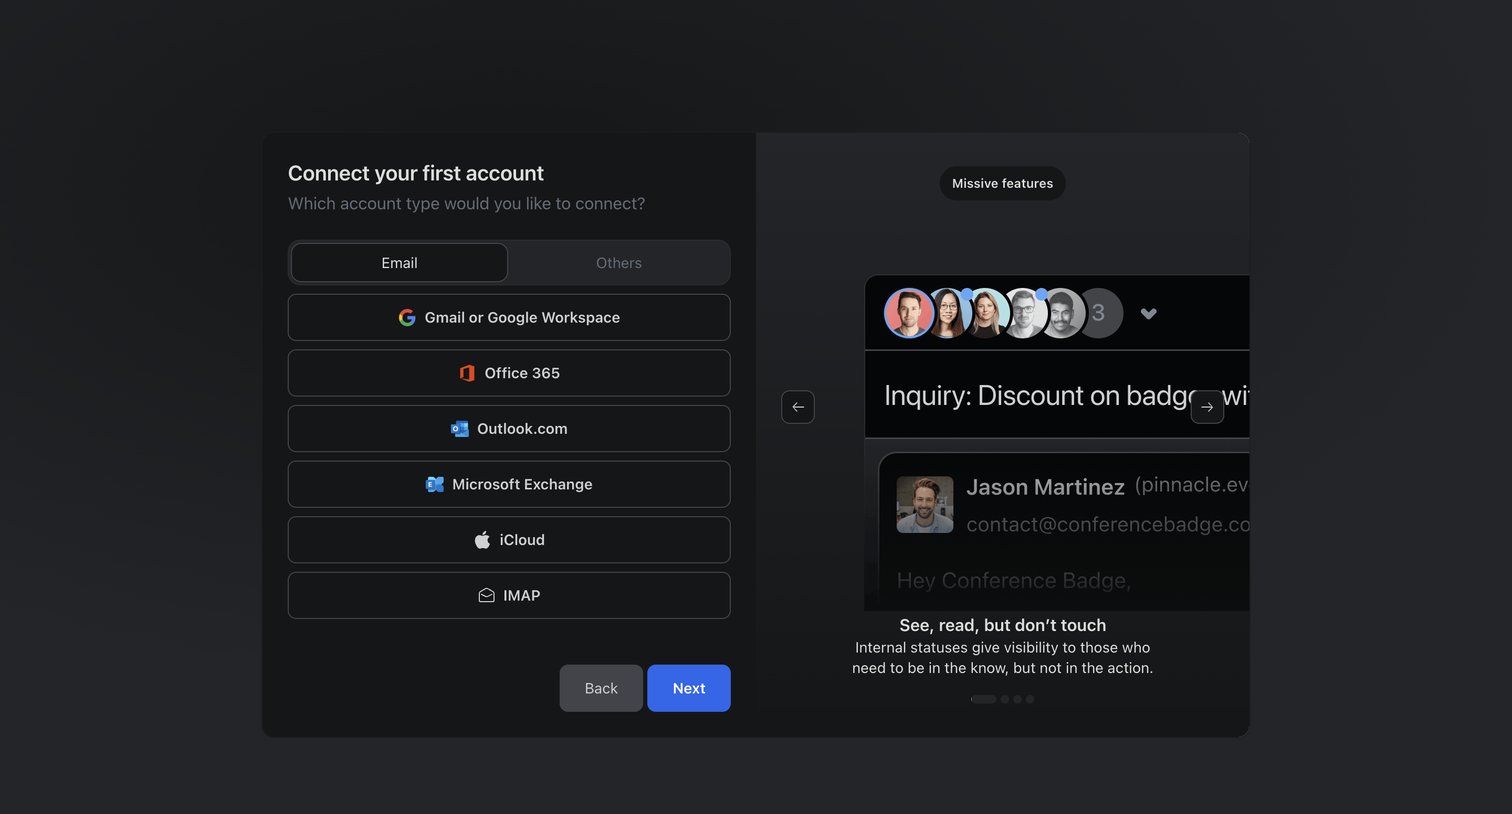Click Jason Martinez's profile photo
The width and height of the screenshot is (1512, 814).
point(925,504)
